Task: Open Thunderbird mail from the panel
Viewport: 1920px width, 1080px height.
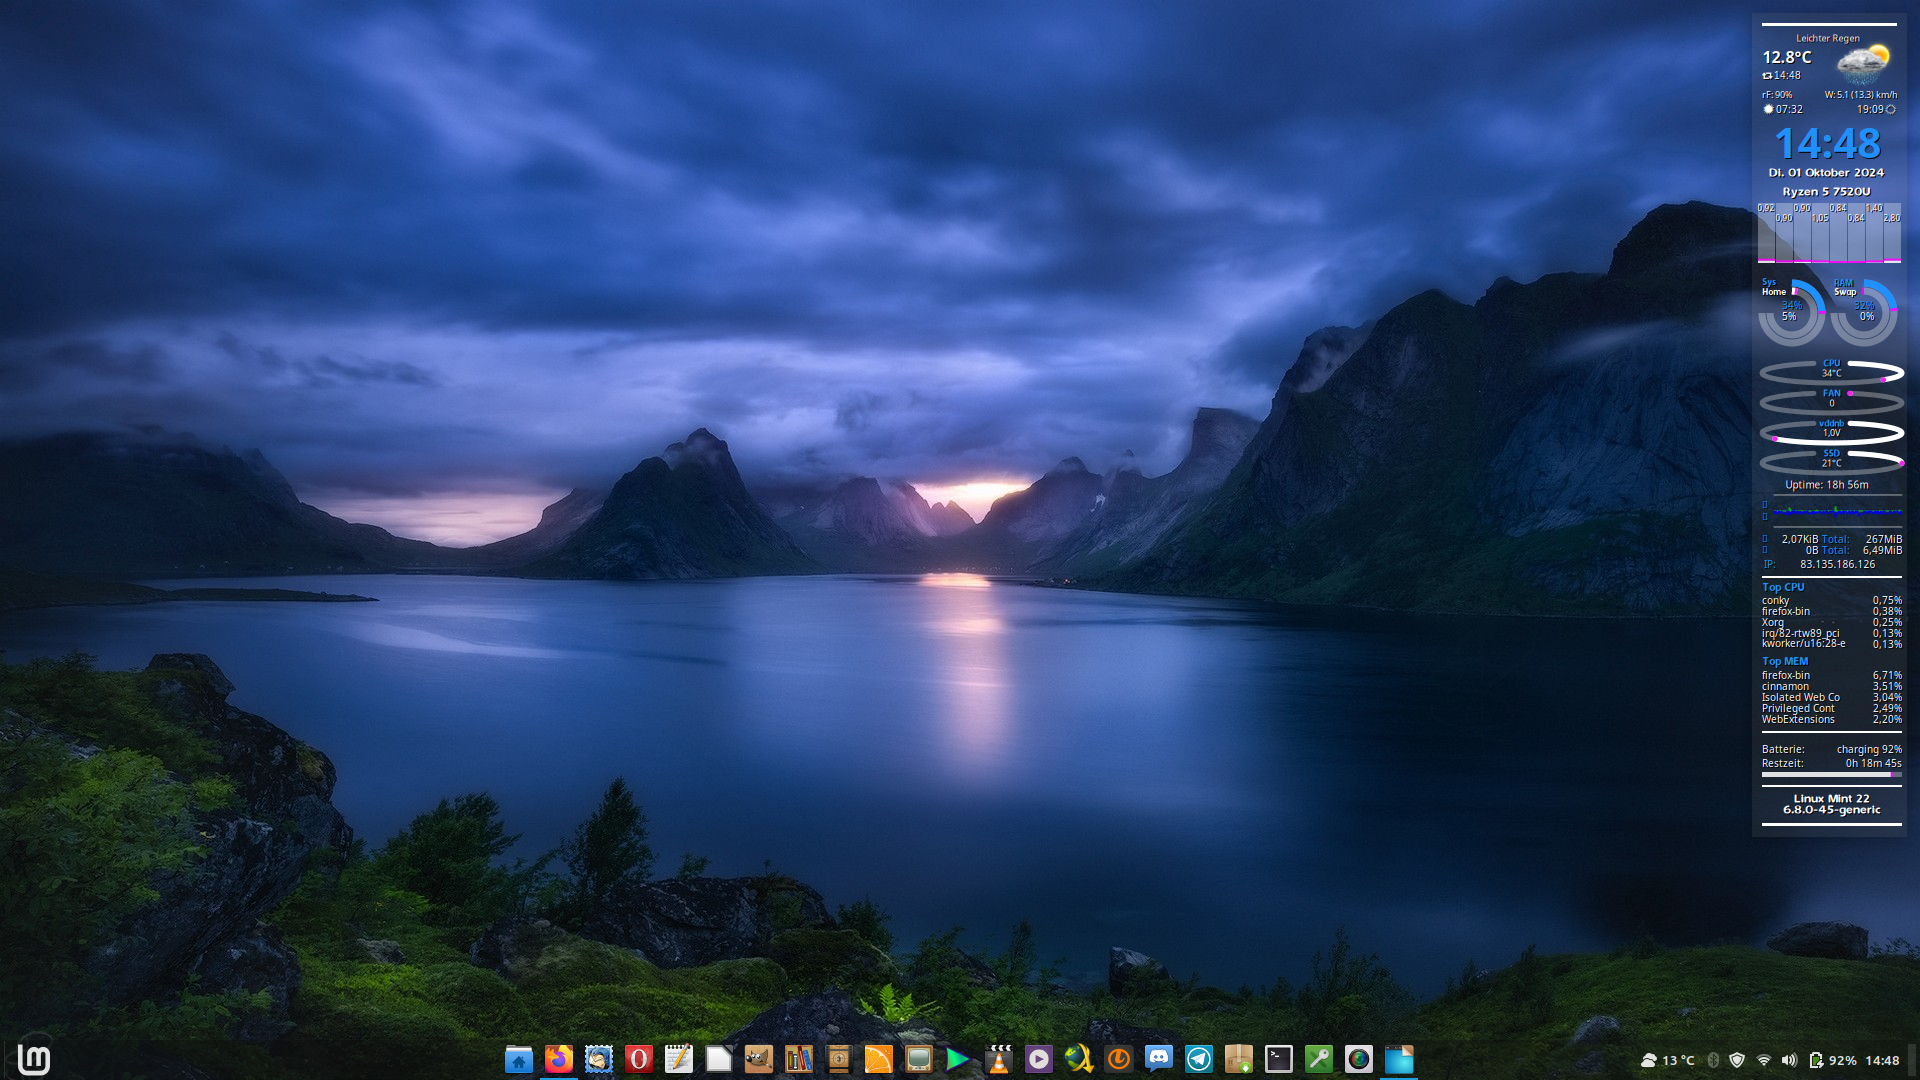Action: click(598, 1059)
